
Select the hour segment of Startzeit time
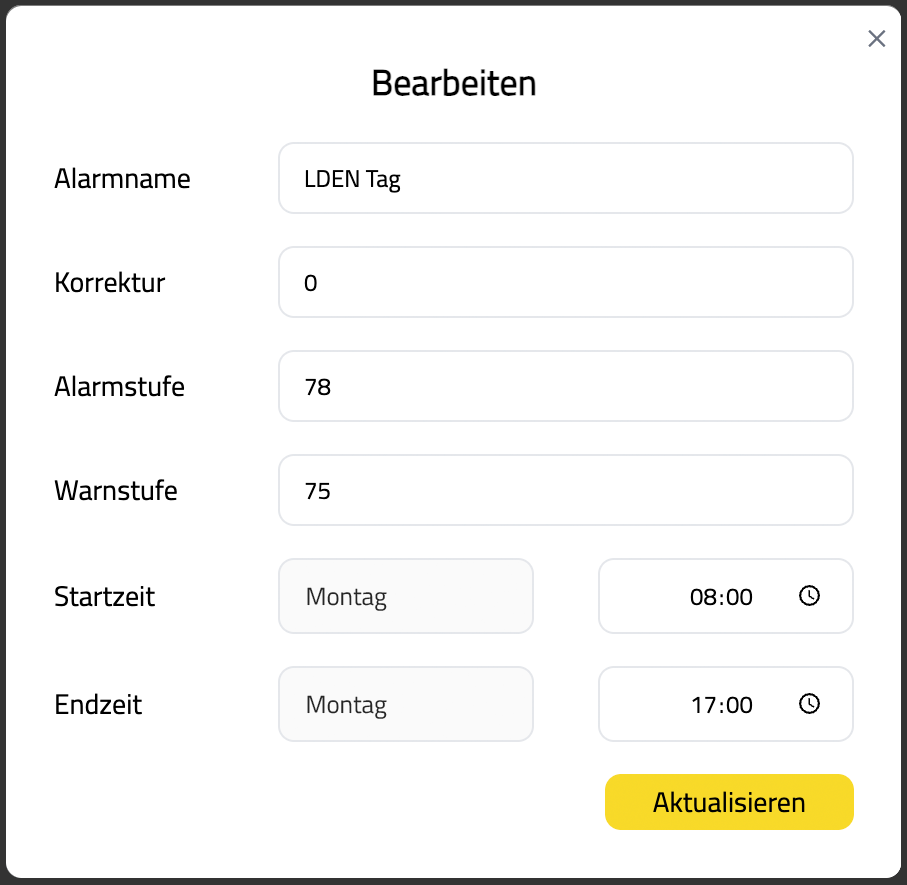(x=702, y=597)
